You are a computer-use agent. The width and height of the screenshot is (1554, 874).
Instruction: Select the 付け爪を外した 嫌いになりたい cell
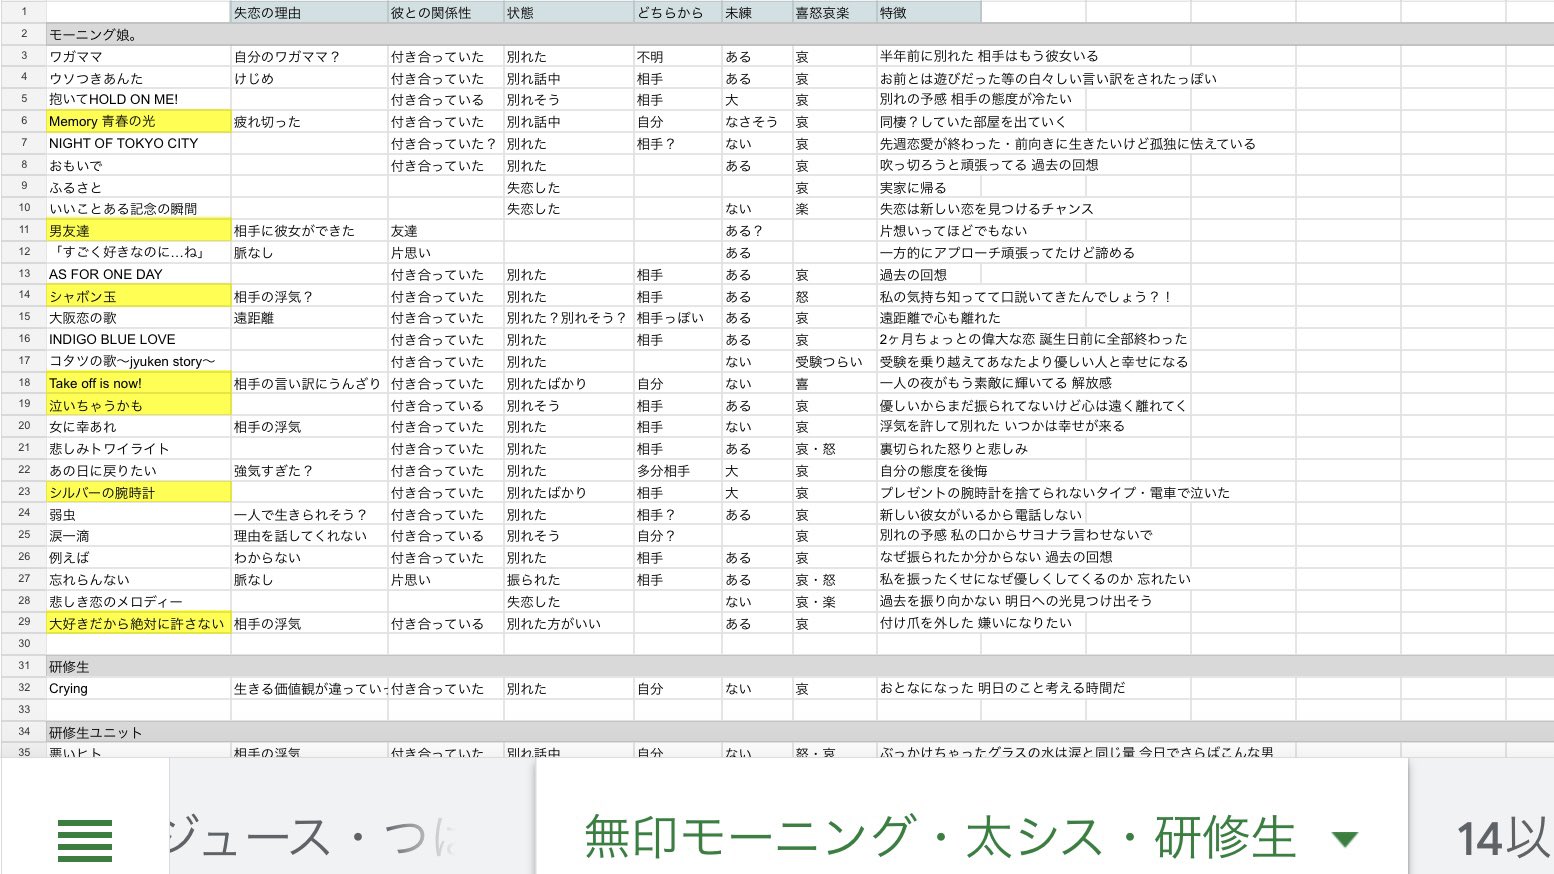(x=975, y=623)
